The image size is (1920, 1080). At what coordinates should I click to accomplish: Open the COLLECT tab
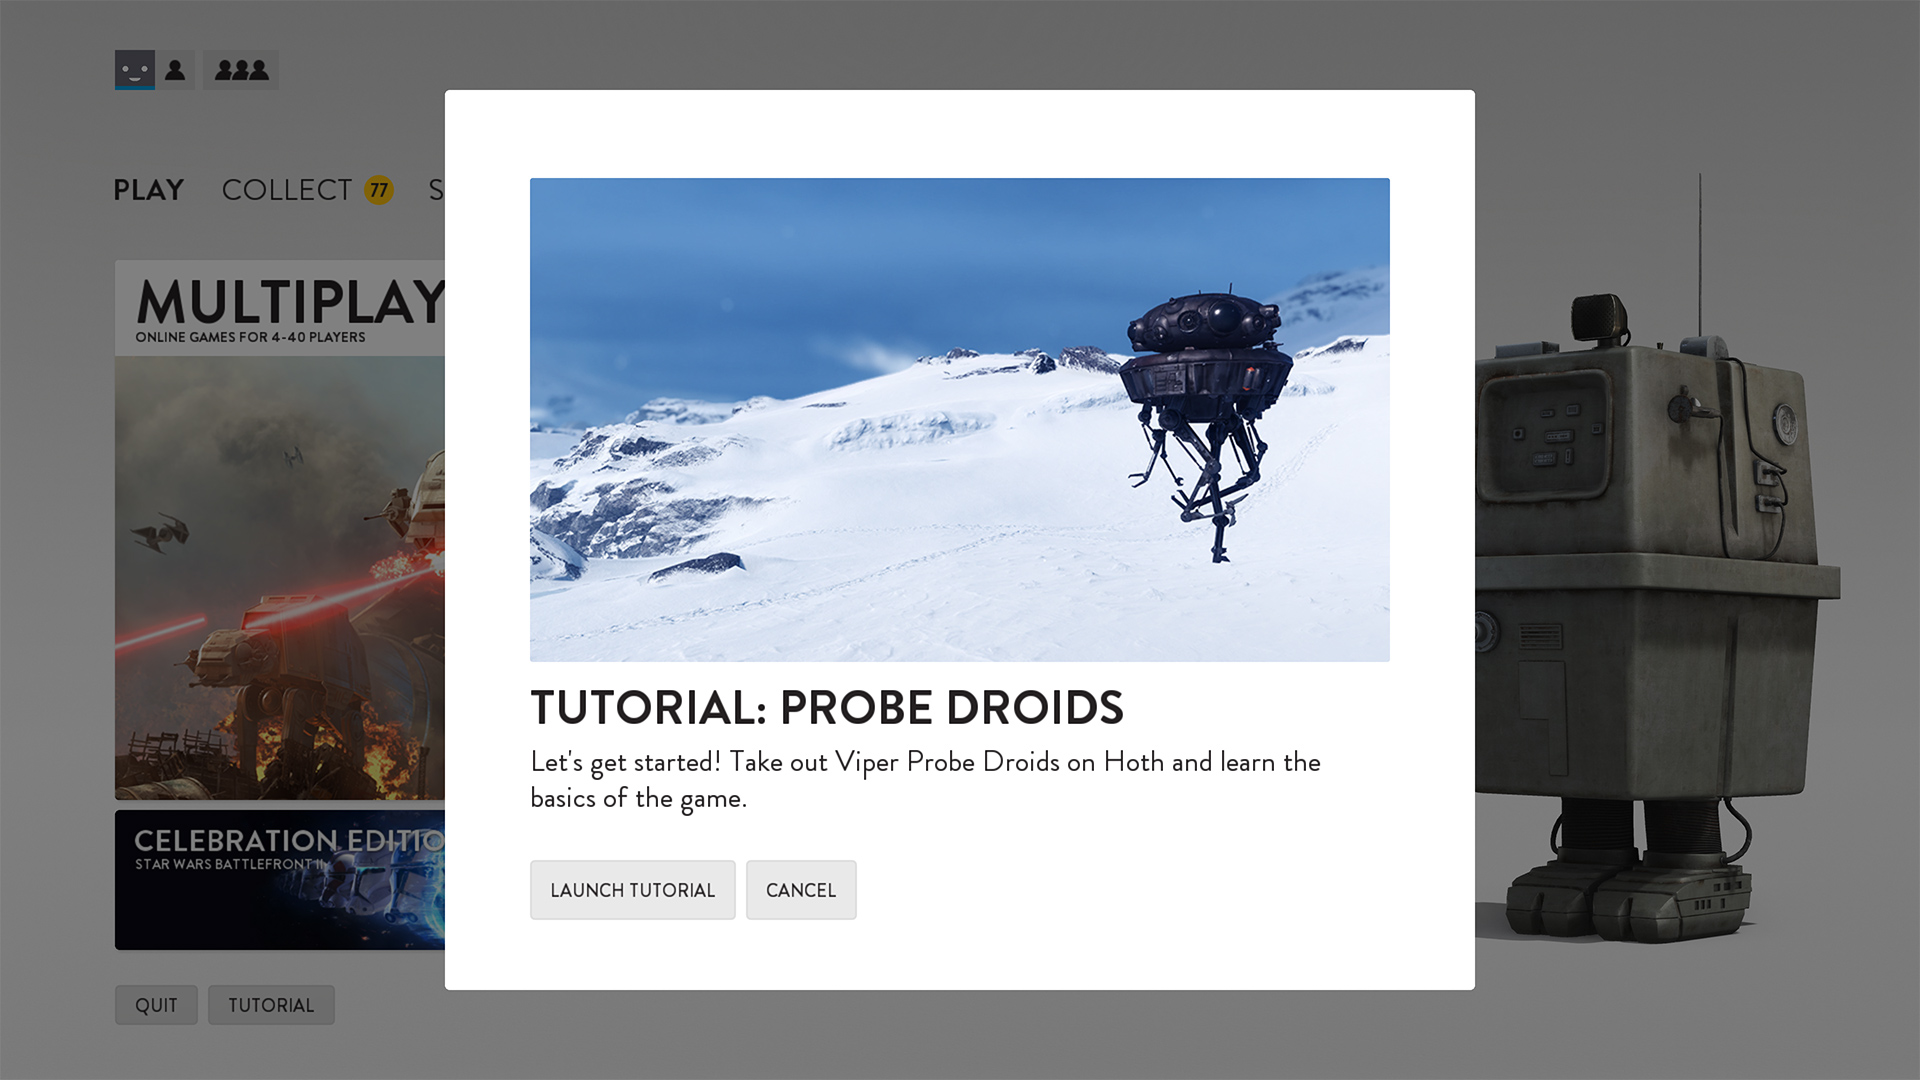pyautogui.click(x=287, y=190)
